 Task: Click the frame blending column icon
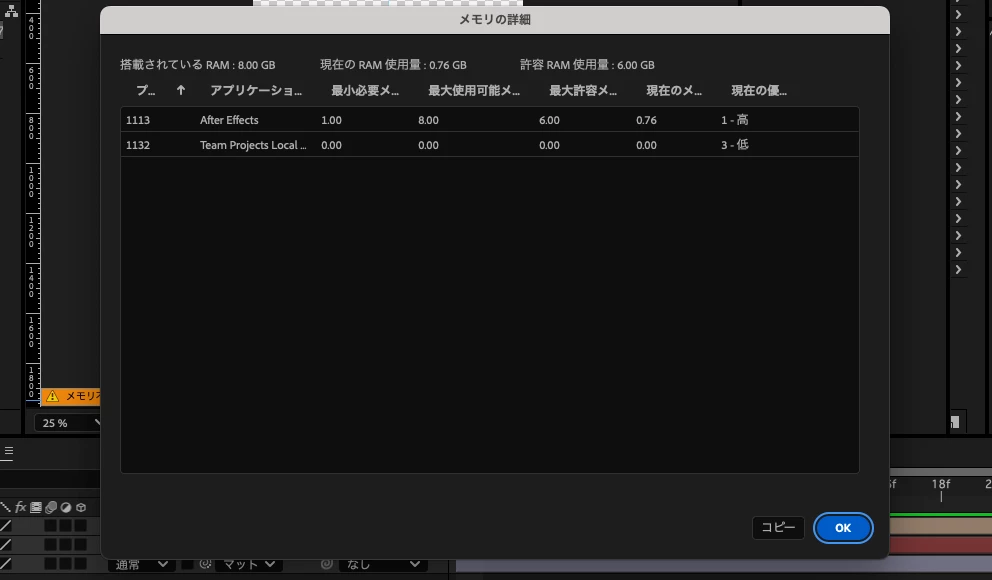tap(35, 507)
